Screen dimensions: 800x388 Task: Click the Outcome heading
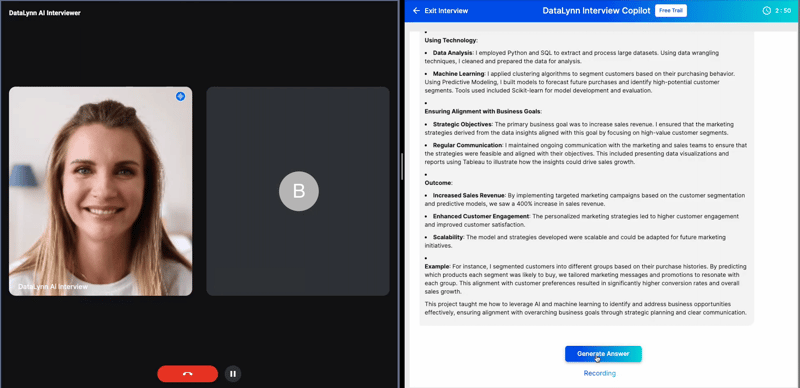438,183
